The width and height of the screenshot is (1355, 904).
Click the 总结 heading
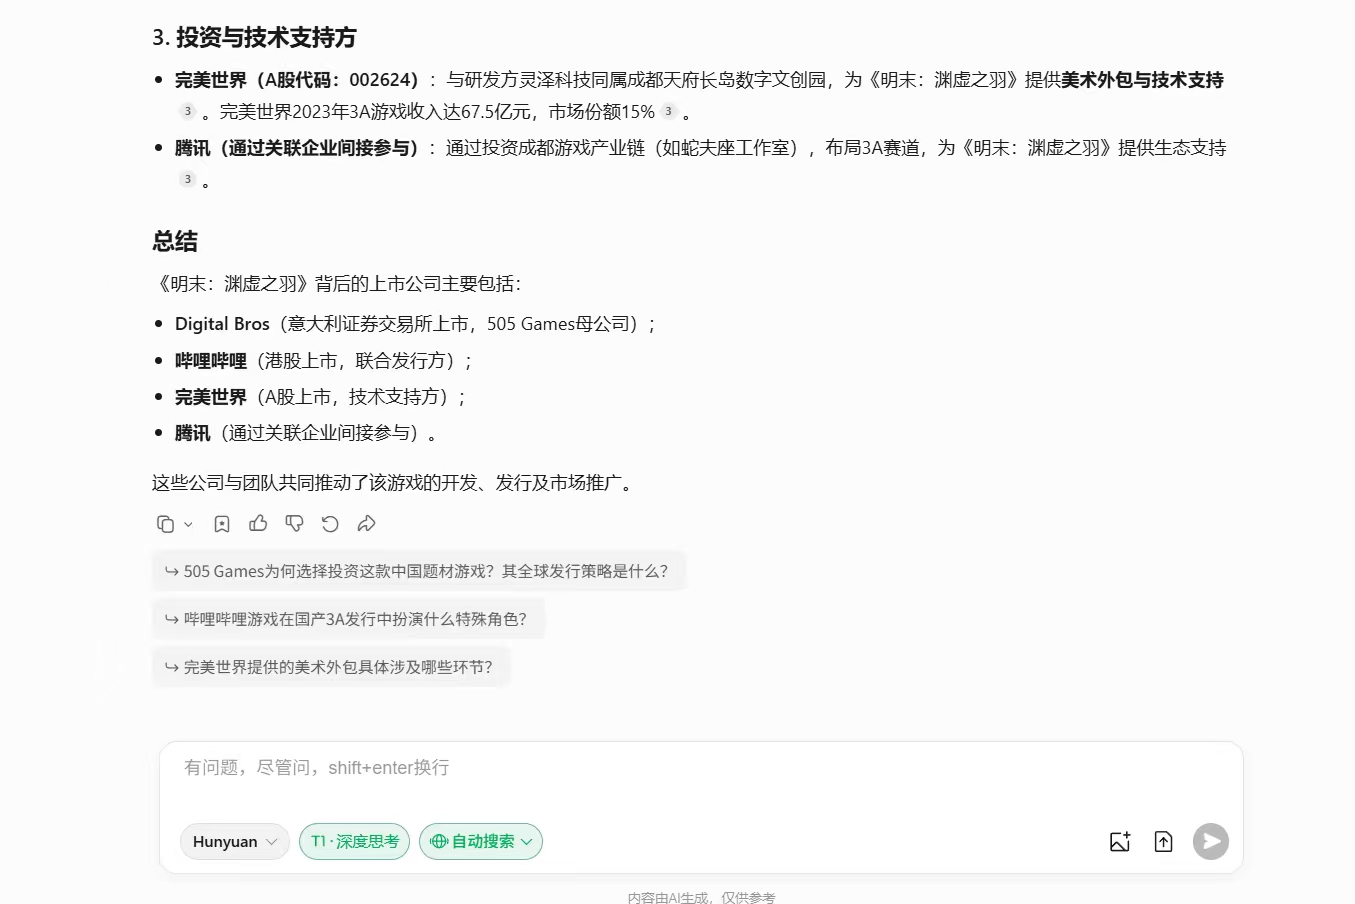tap(175, 241)
